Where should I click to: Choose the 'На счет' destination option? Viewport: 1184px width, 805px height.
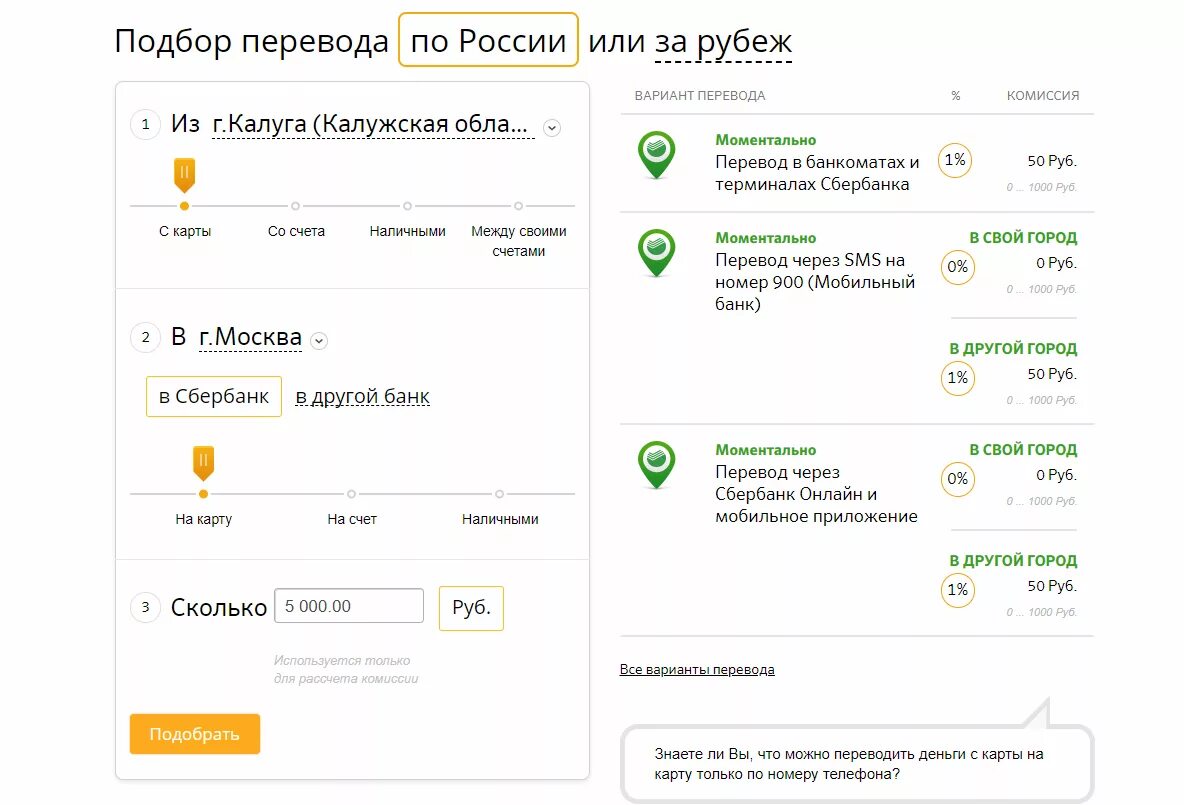351,519
